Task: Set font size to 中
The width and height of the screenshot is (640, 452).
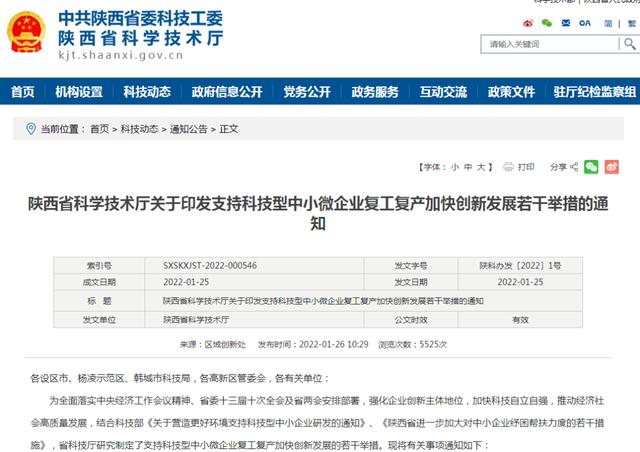Action: pyautogui.click(x=468, y=167)
